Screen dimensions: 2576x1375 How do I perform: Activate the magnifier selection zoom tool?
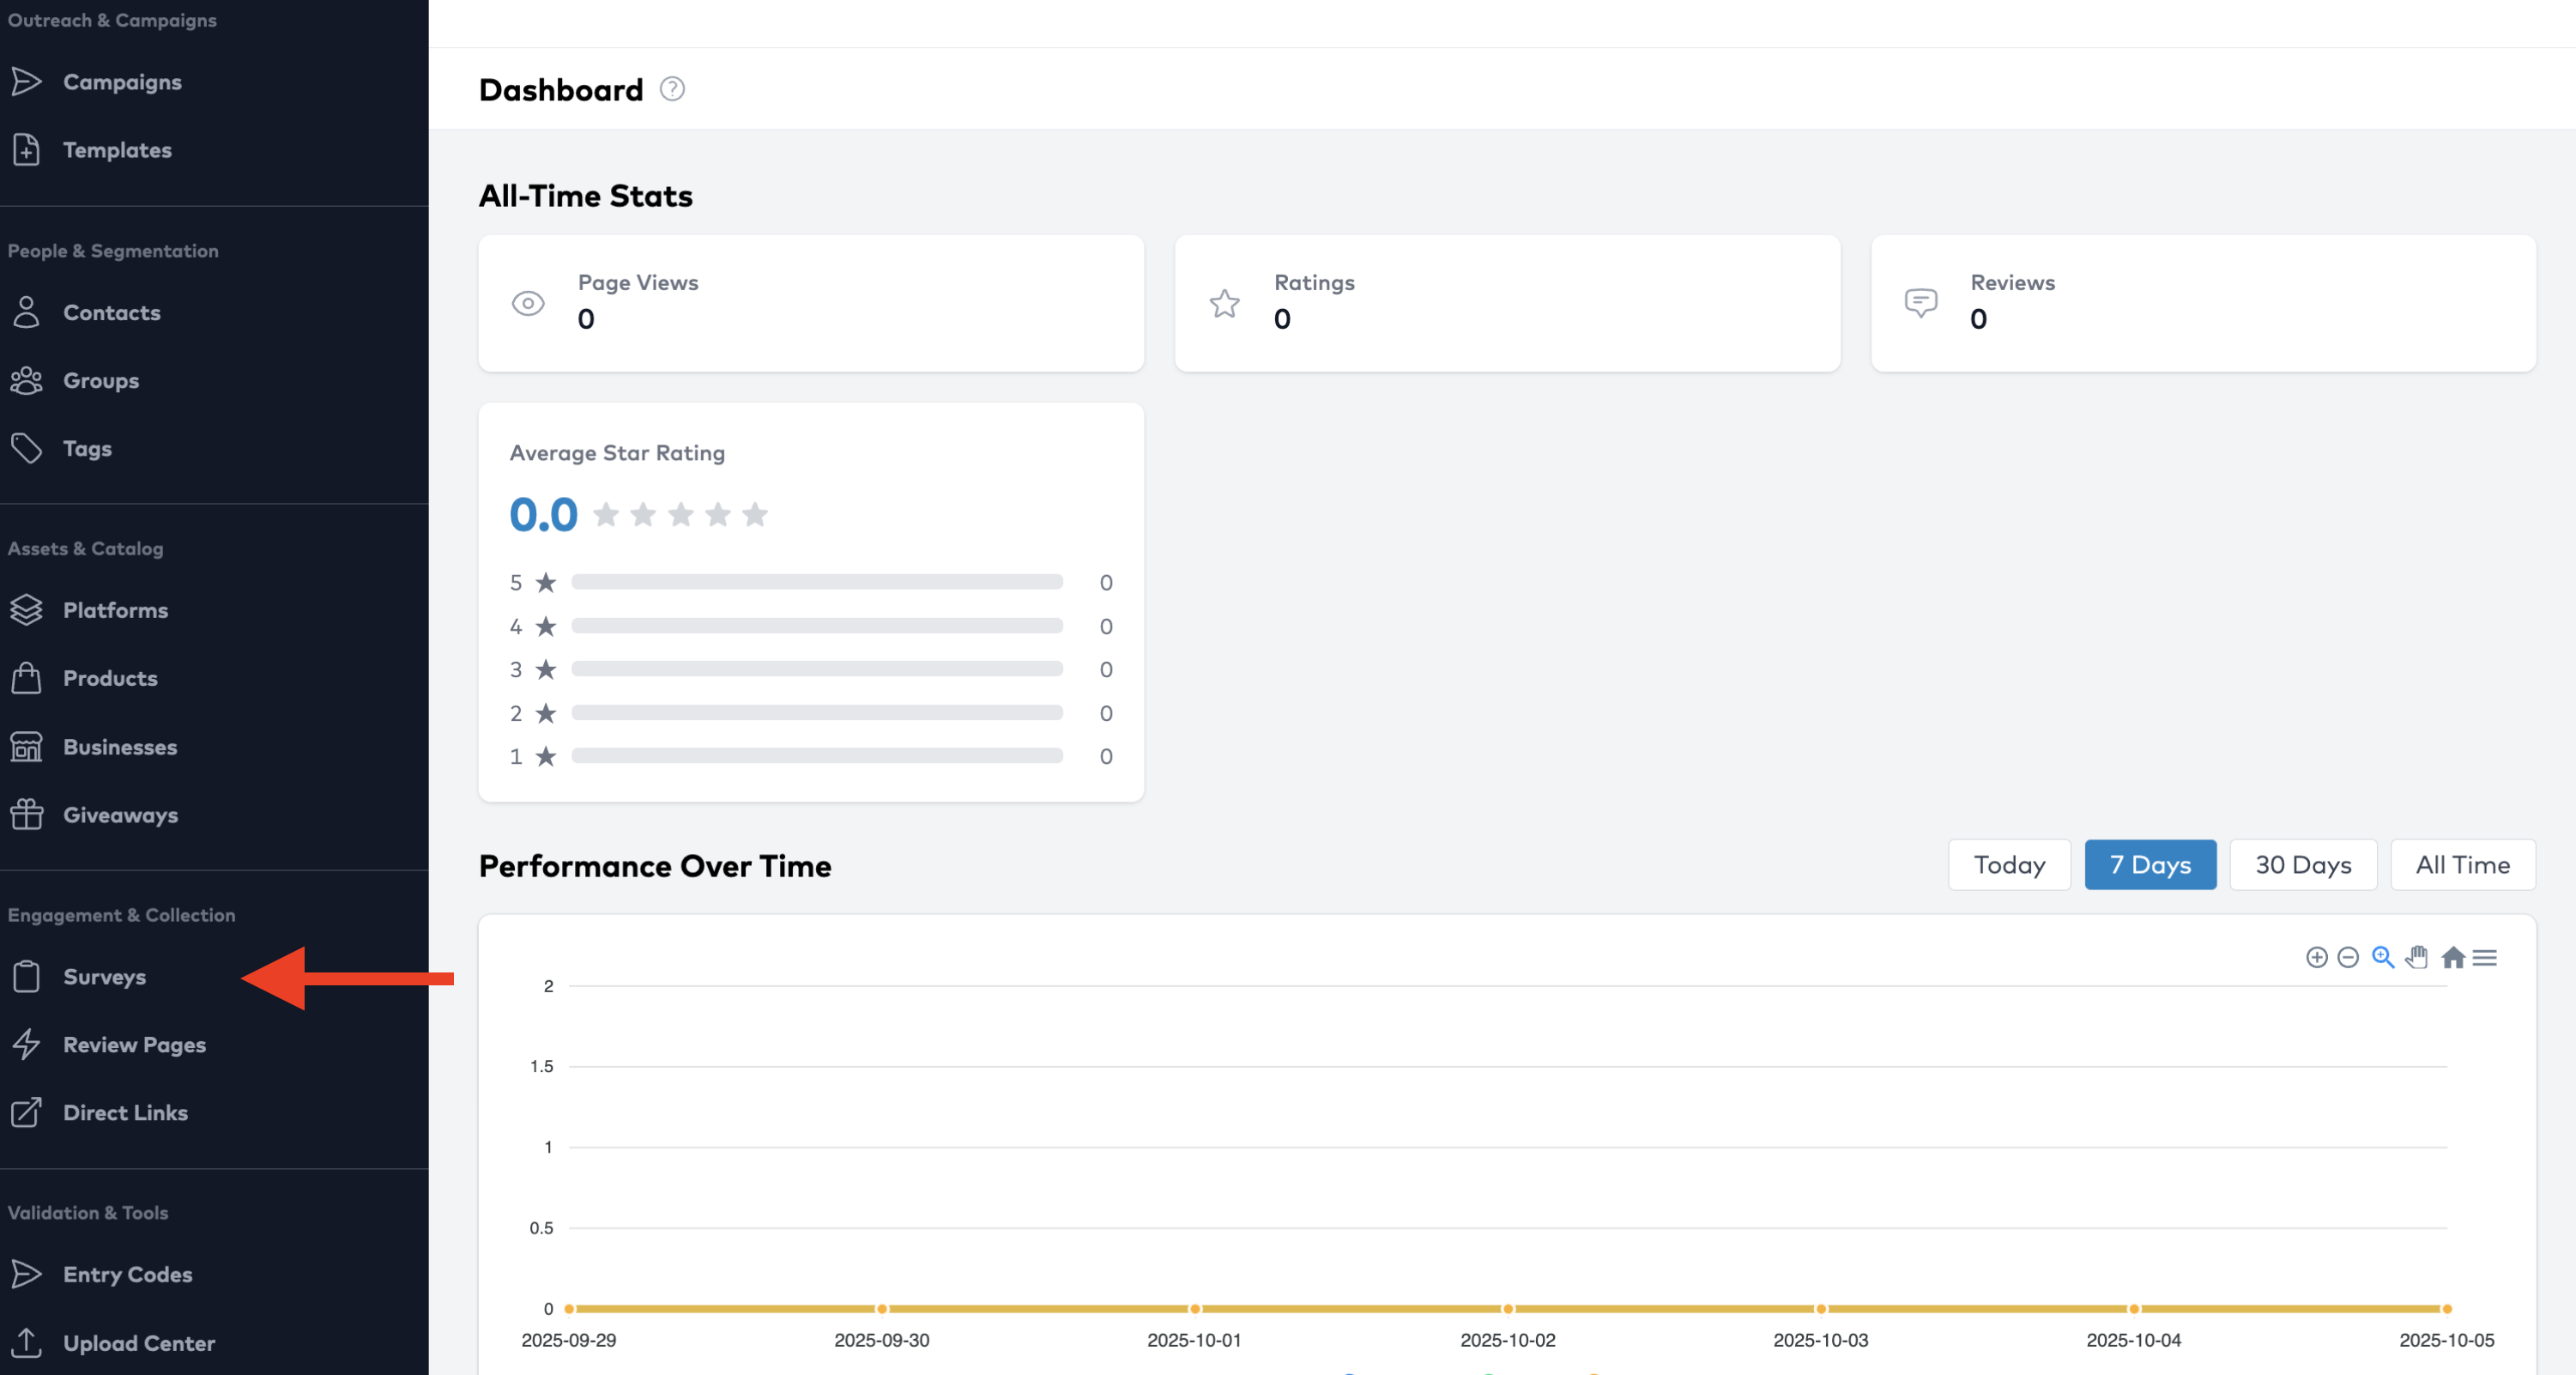[2383, 957]
